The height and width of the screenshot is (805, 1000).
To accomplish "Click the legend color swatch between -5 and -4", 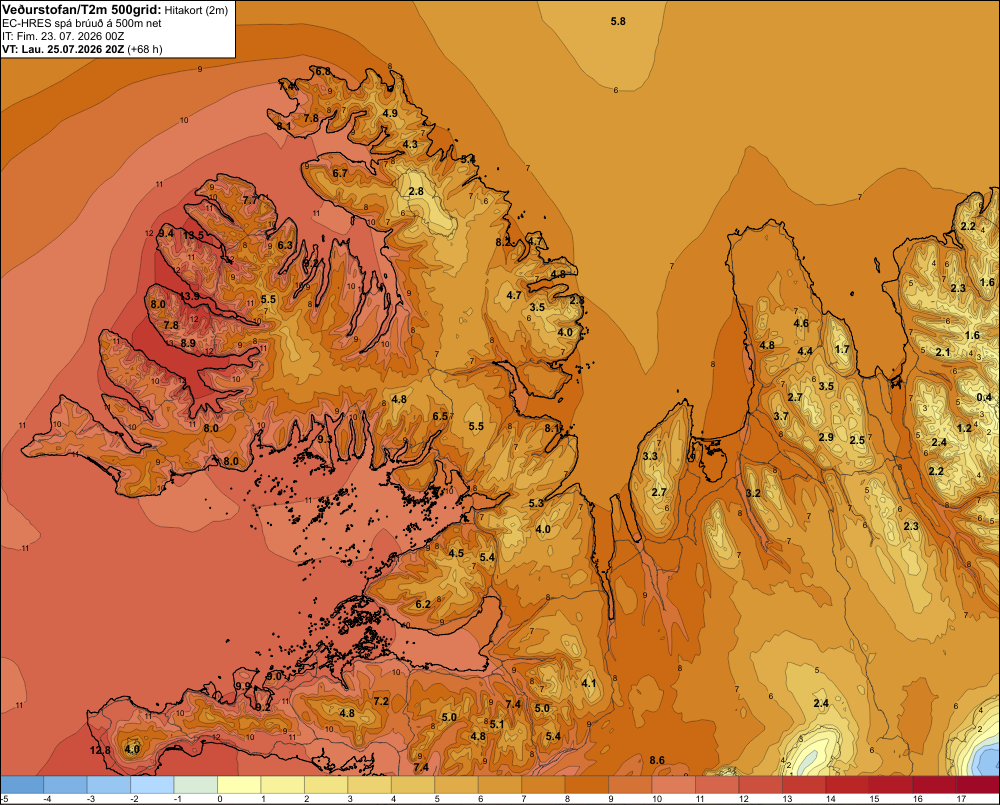I will 22,785.
